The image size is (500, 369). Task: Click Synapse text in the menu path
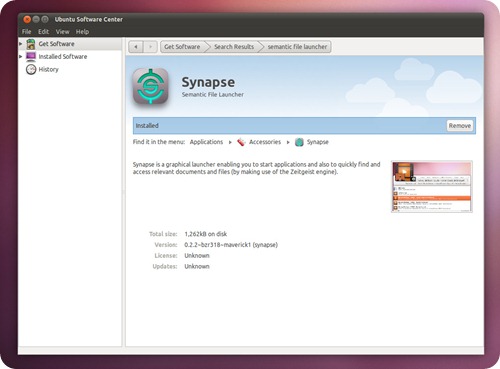(x=318, y=142)
